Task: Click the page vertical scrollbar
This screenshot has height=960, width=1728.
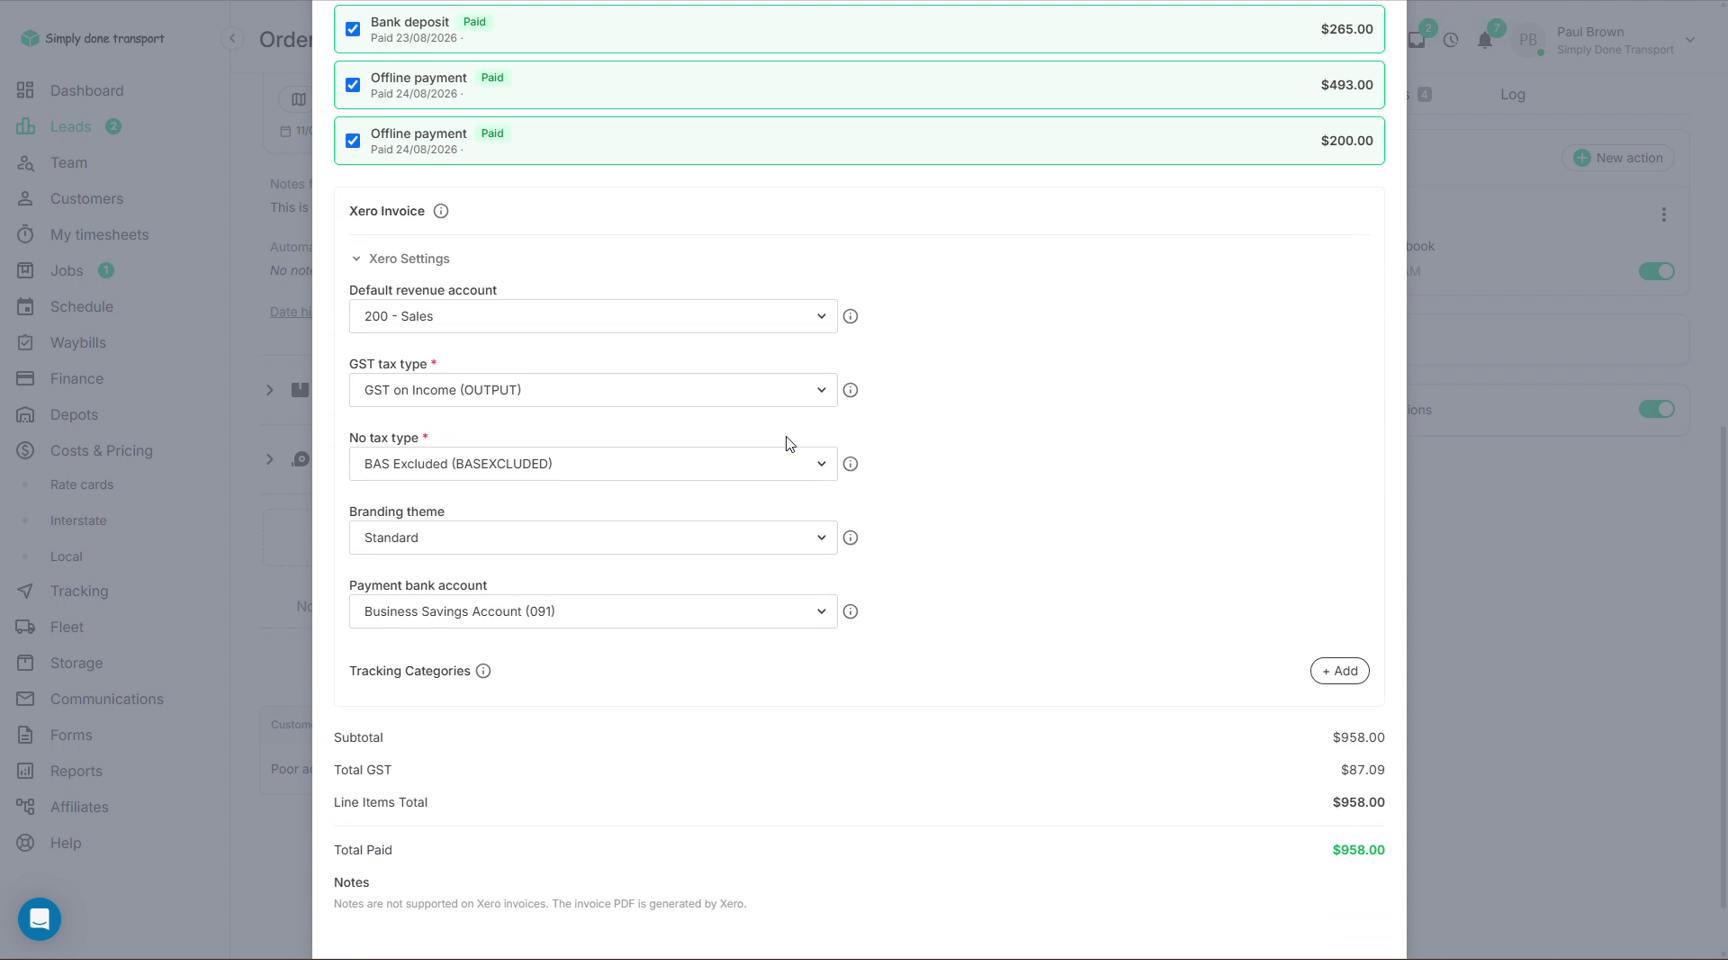Action: (x=1722, y=665)
